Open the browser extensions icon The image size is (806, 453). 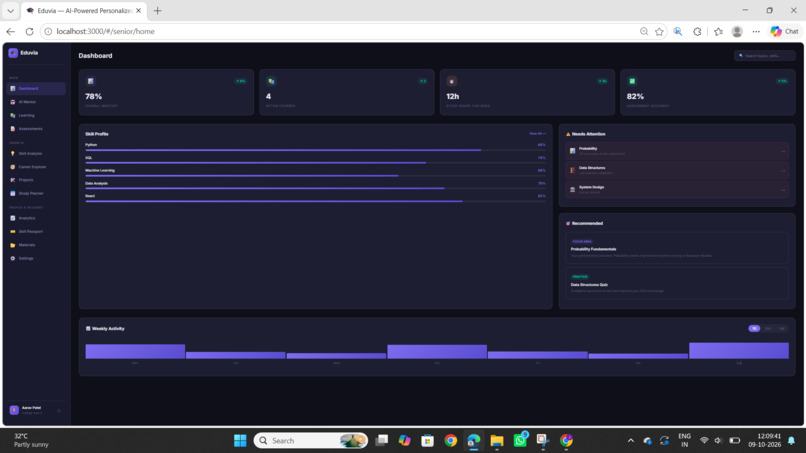[698, 31]
